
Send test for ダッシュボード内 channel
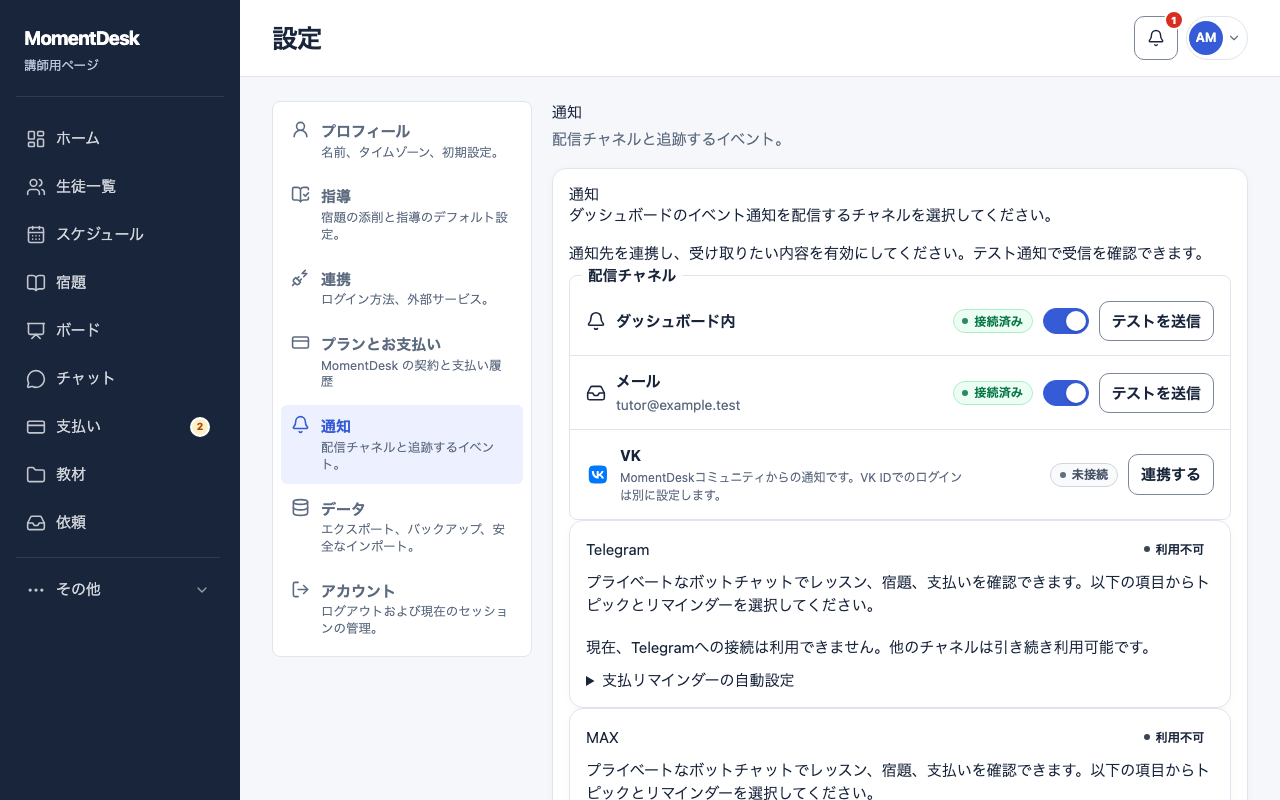pyautogui.click(x=1156, y=321)
